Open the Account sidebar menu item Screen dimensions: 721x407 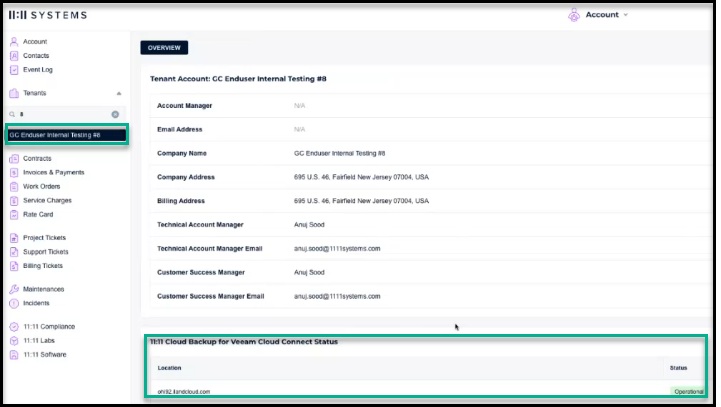click(35, 41)
